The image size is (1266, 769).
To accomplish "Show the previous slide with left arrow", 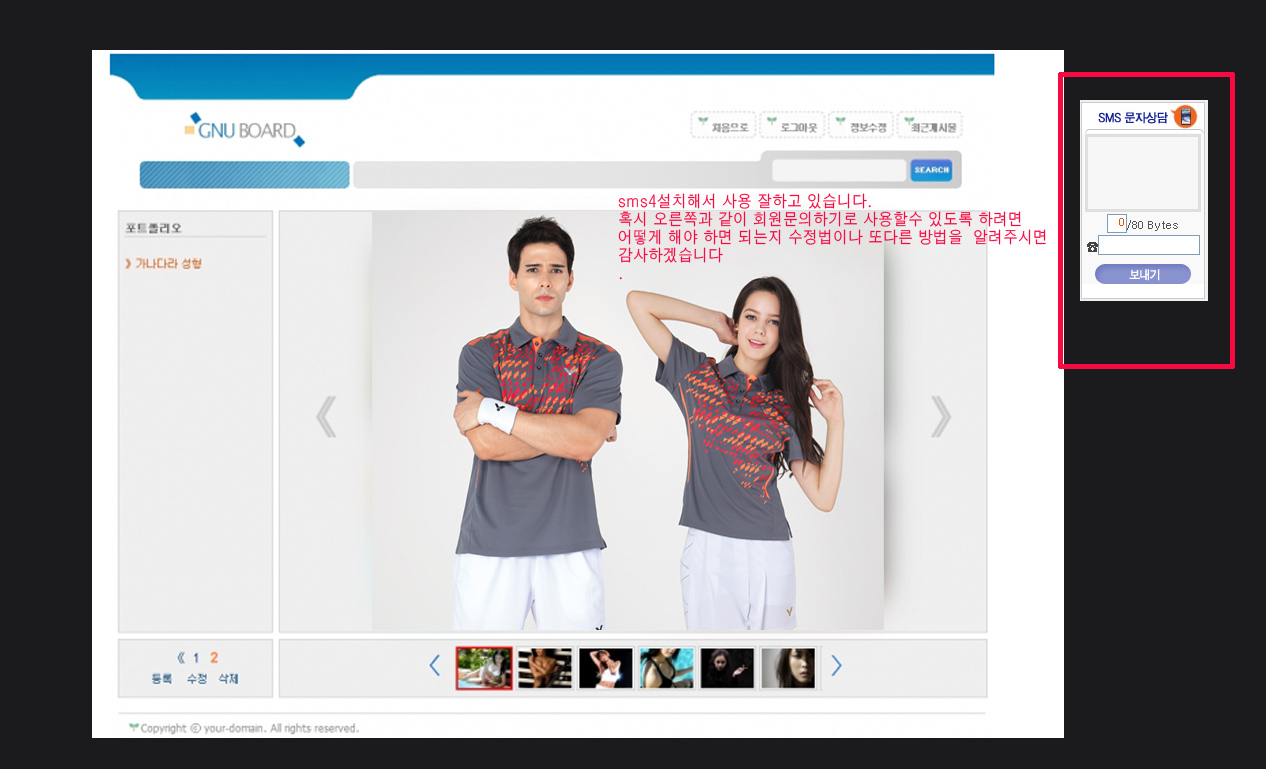I will click(x=326, y=417).
